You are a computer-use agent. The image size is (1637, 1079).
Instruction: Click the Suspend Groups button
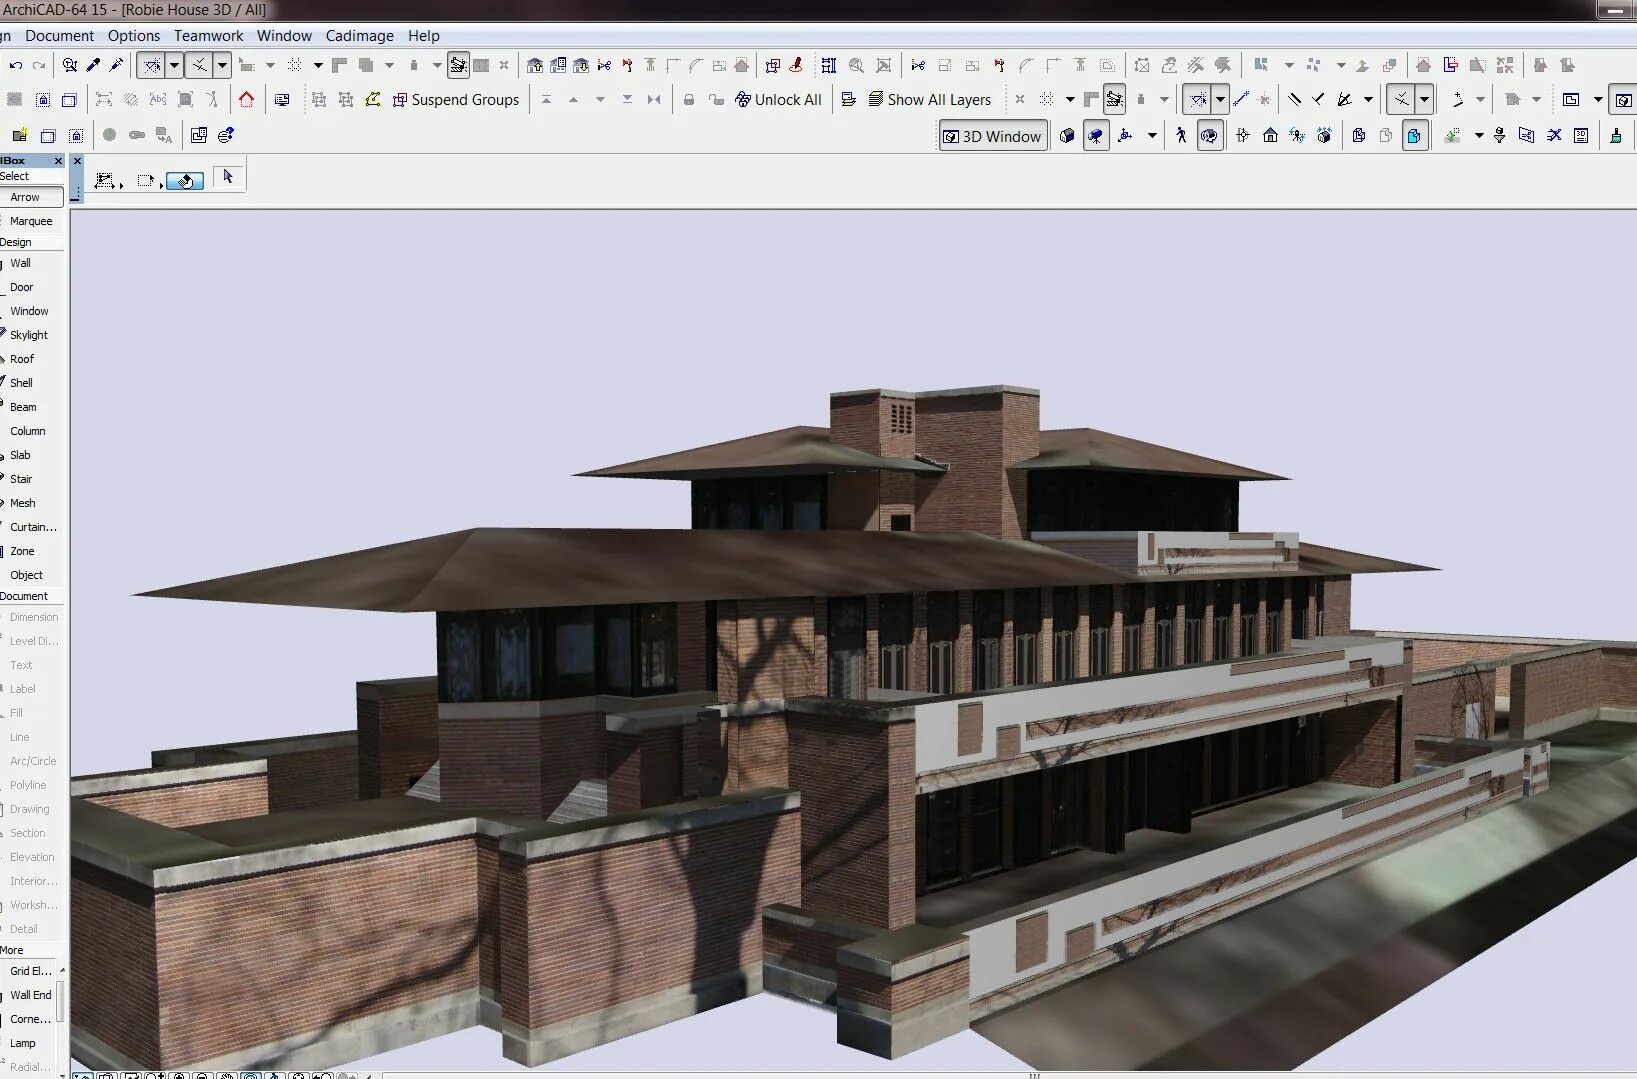click(456, 99)
